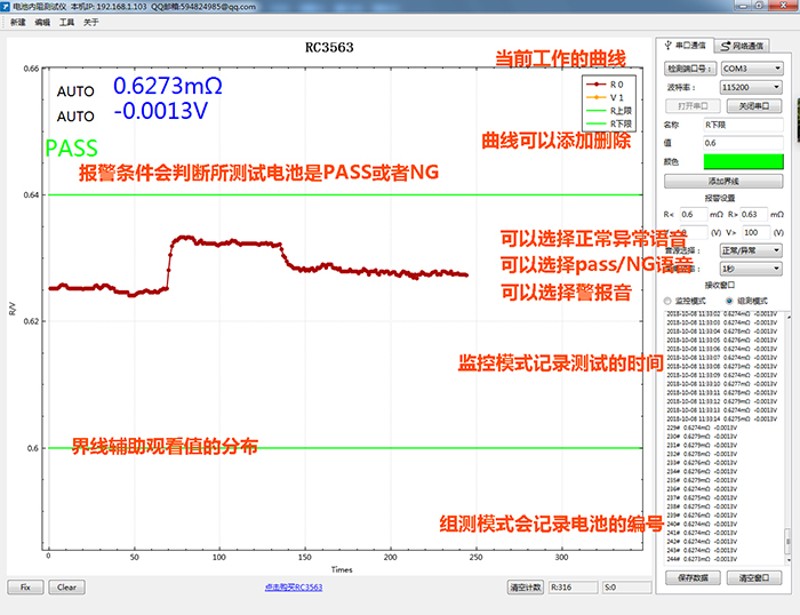Image resolution: width=800 pixels, height=615 pixels.
Task: Click the Times x-axis label
Action: click(x=342, y=570)
